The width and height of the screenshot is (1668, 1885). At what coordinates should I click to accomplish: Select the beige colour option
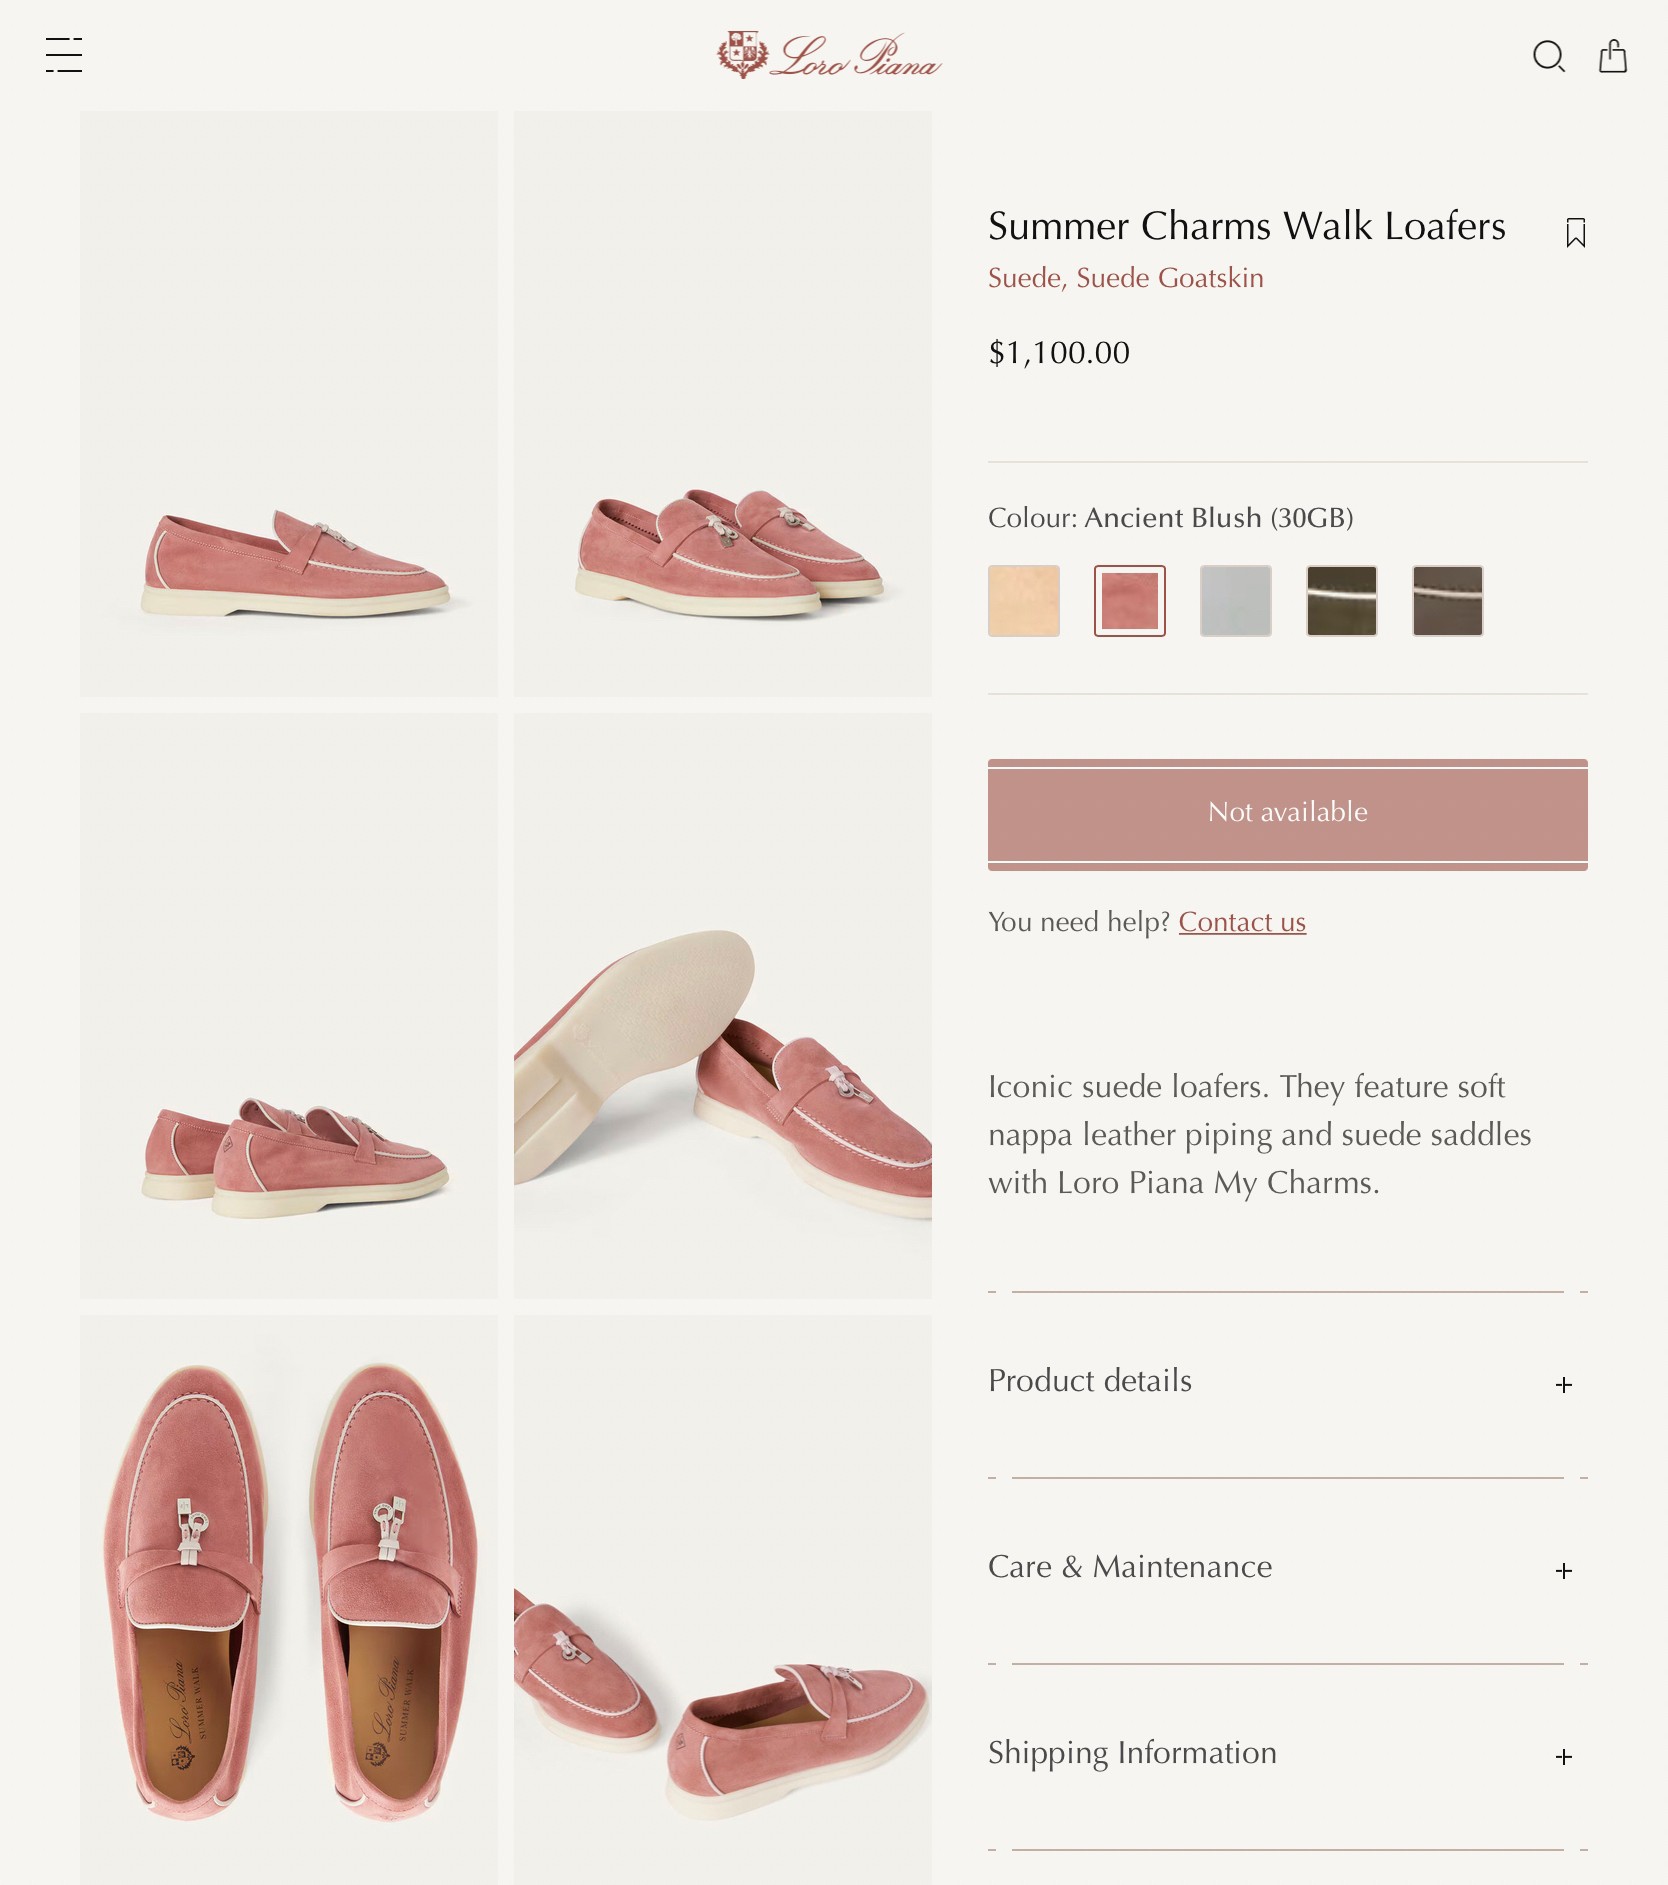[1023, 600]
